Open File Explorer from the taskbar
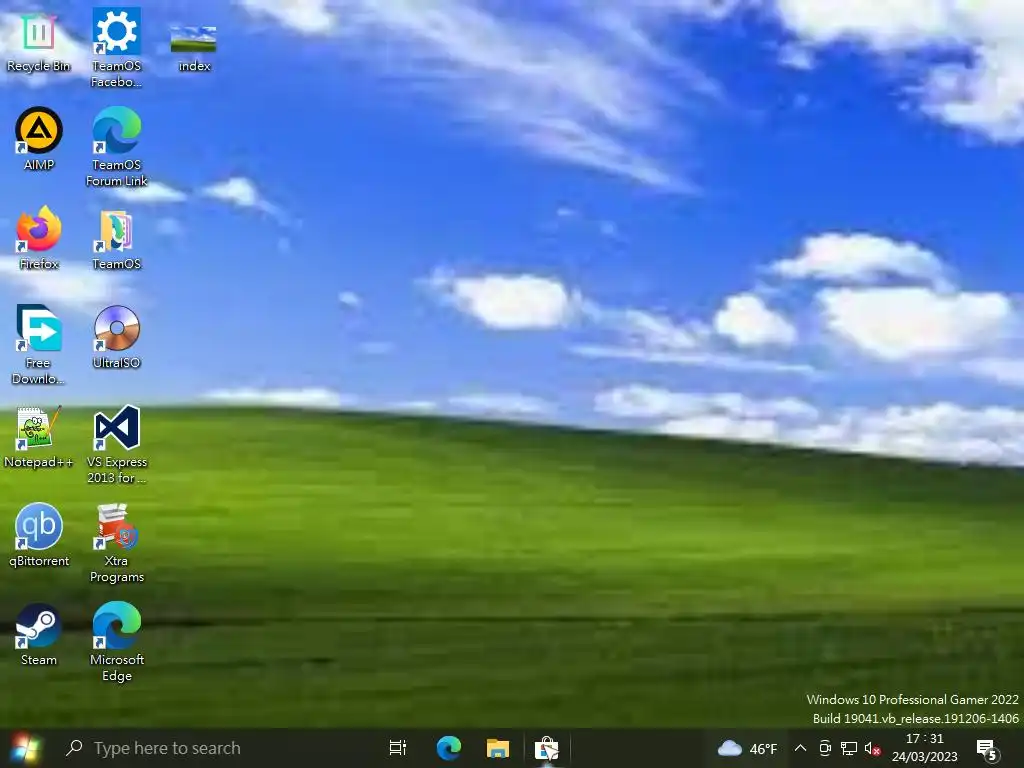Screen dimensions: 1024x768 pos(498,748)
